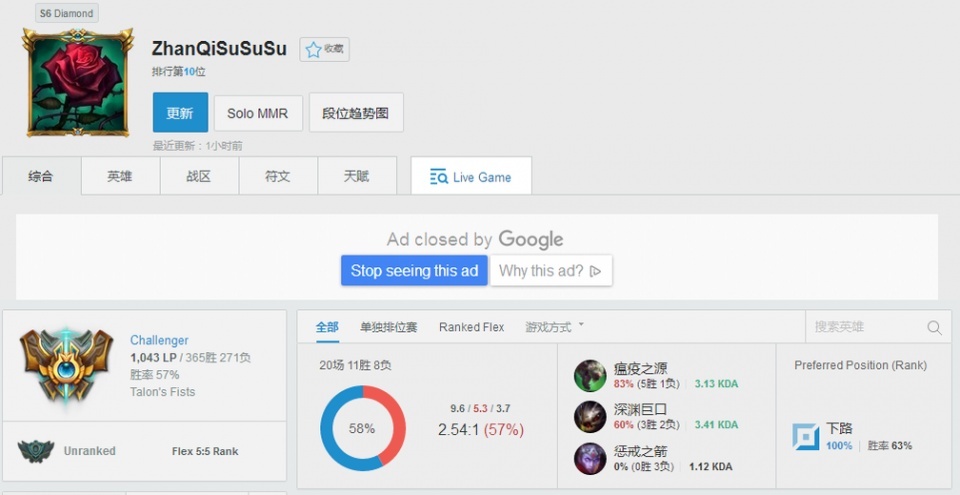
Task: Click the star favorite icon beside the summoner name
Action: coord(313,49)
